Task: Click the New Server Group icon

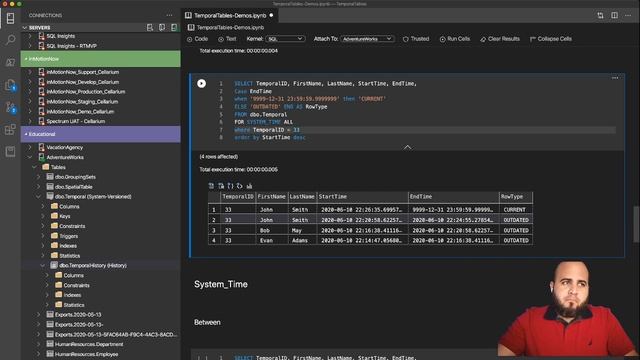Action: tap(162, 28)
